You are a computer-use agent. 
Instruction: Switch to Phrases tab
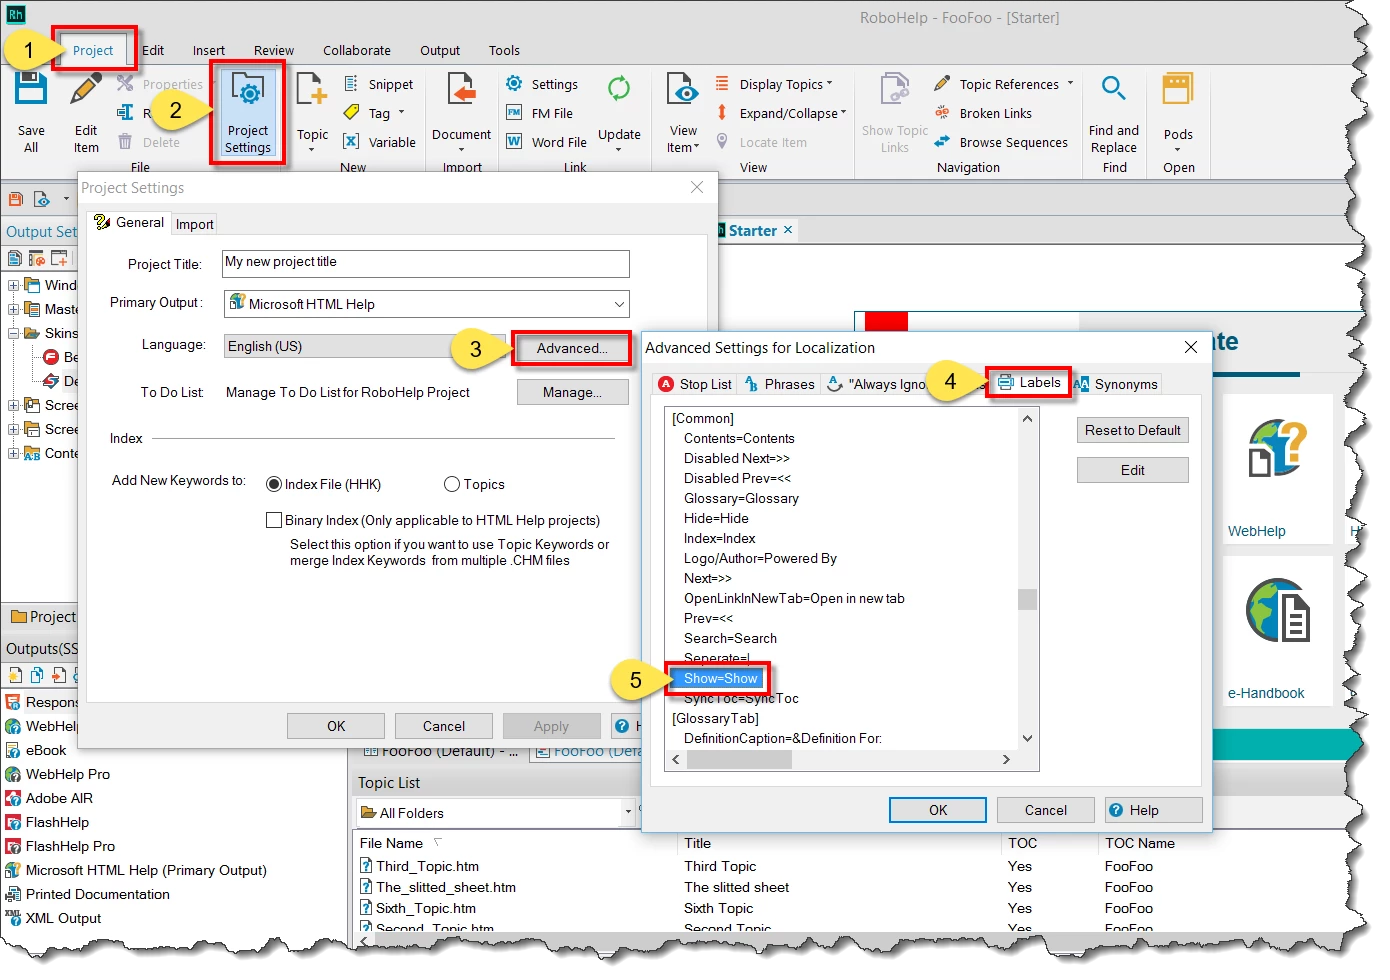779,384
